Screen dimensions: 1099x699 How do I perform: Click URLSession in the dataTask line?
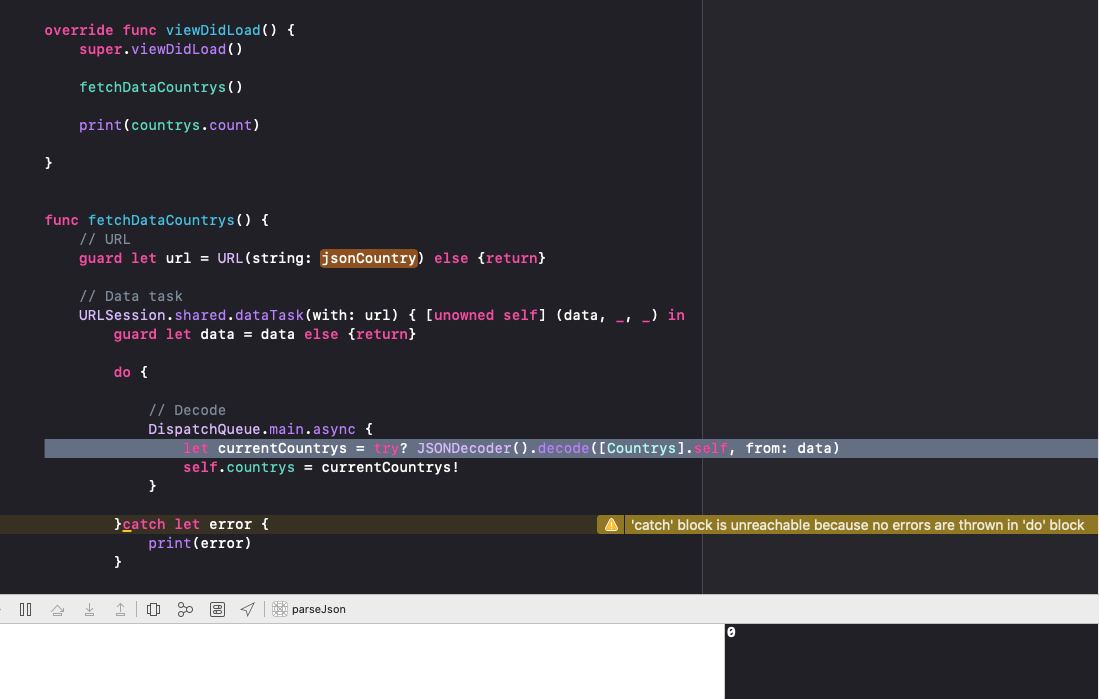(122, 315)
